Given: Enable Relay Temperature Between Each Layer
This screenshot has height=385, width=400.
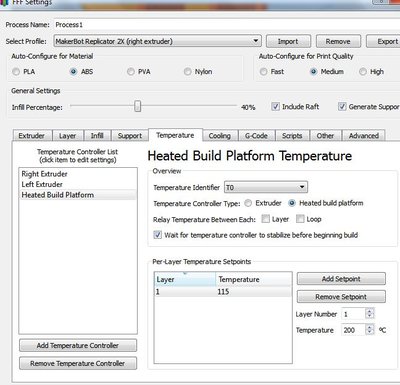Looking at the screenshot, I should [266, 219].
